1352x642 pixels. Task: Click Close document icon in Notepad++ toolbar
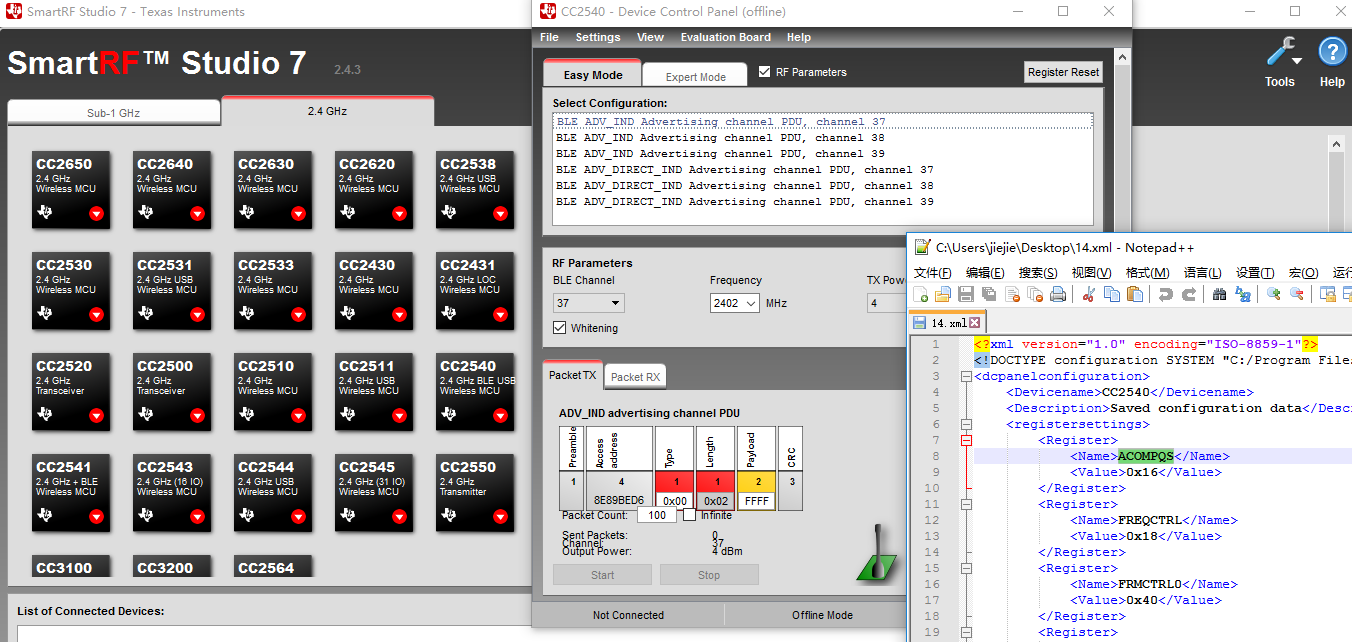tap(1012, 294)
